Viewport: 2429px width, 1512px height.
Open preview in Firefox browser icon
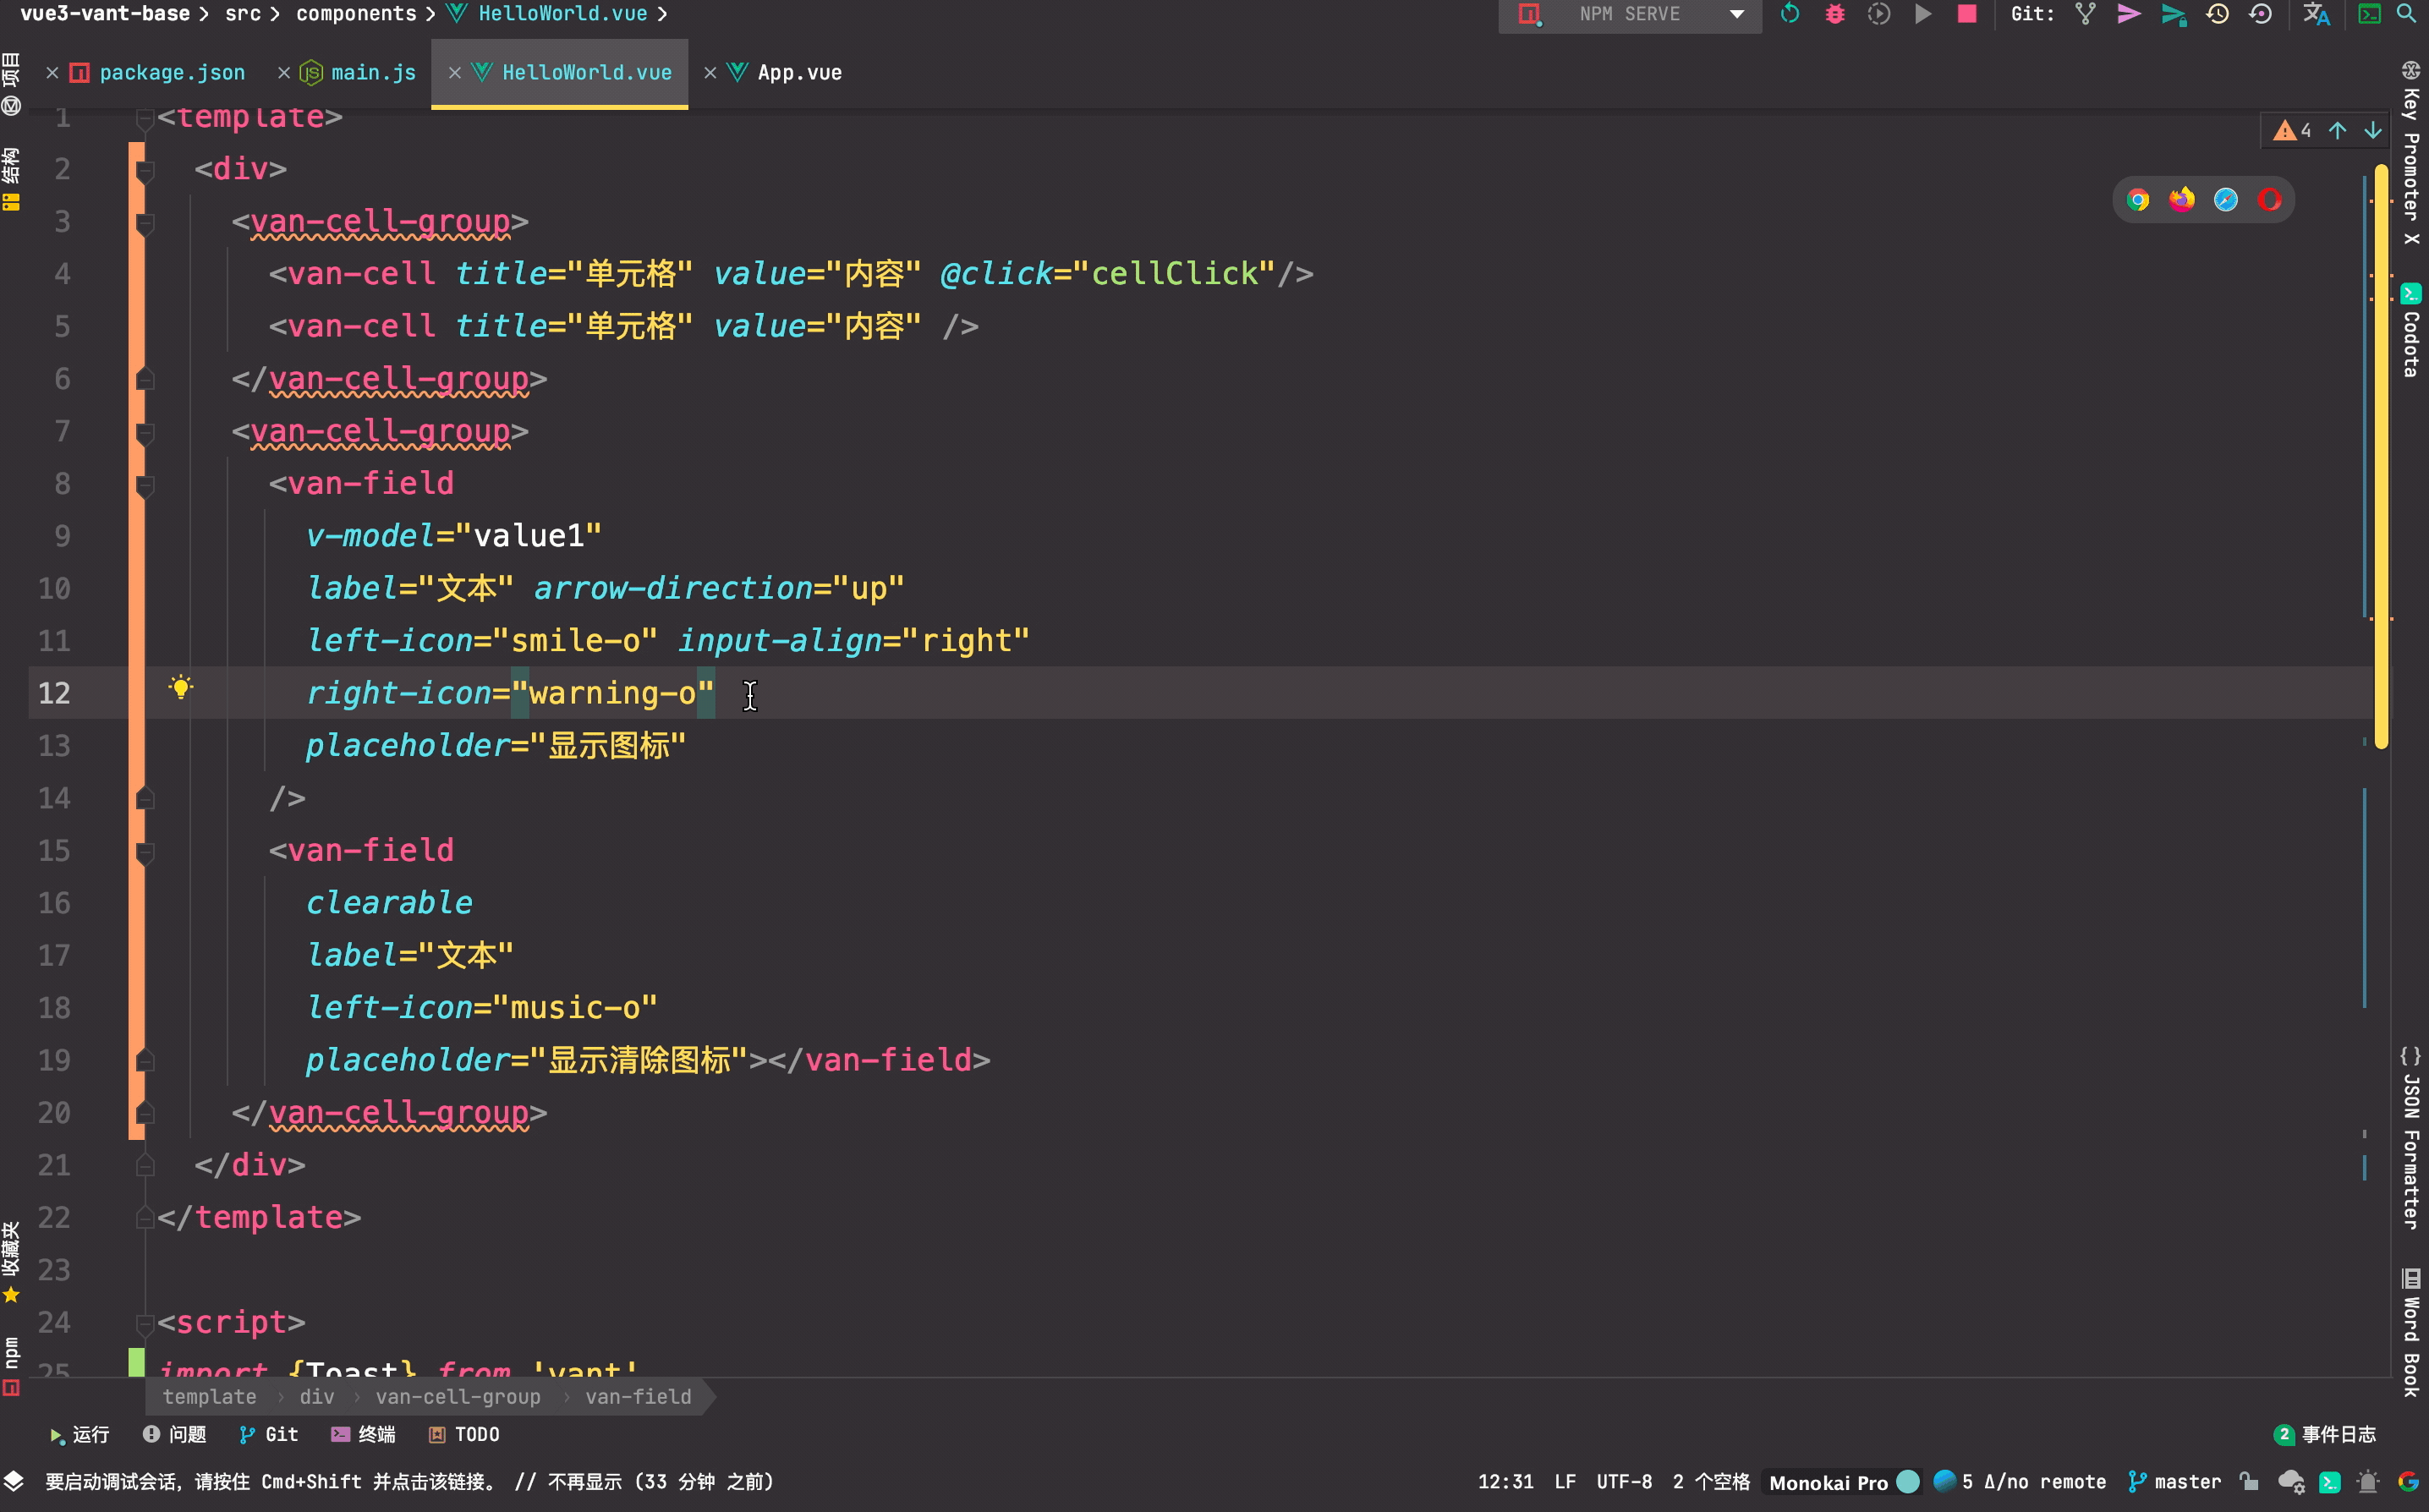(2182, 200)
